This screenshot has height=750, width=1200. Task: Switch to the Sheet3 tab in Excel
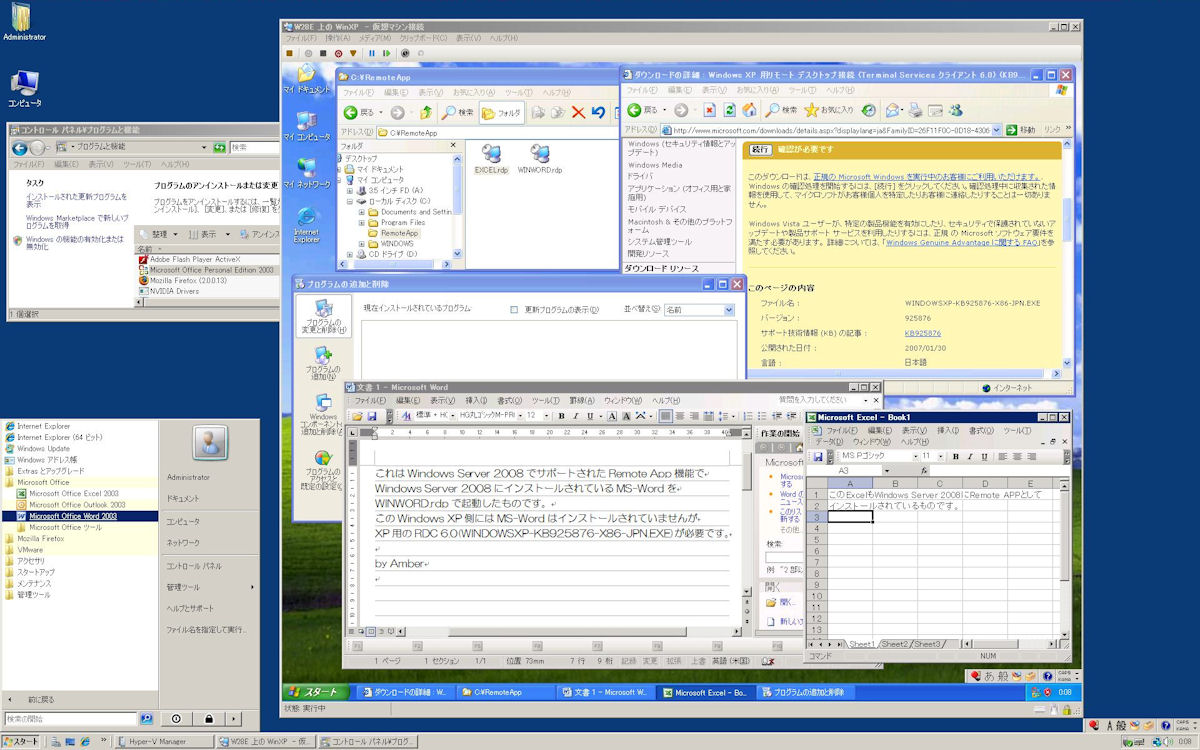tap(928, 644)
